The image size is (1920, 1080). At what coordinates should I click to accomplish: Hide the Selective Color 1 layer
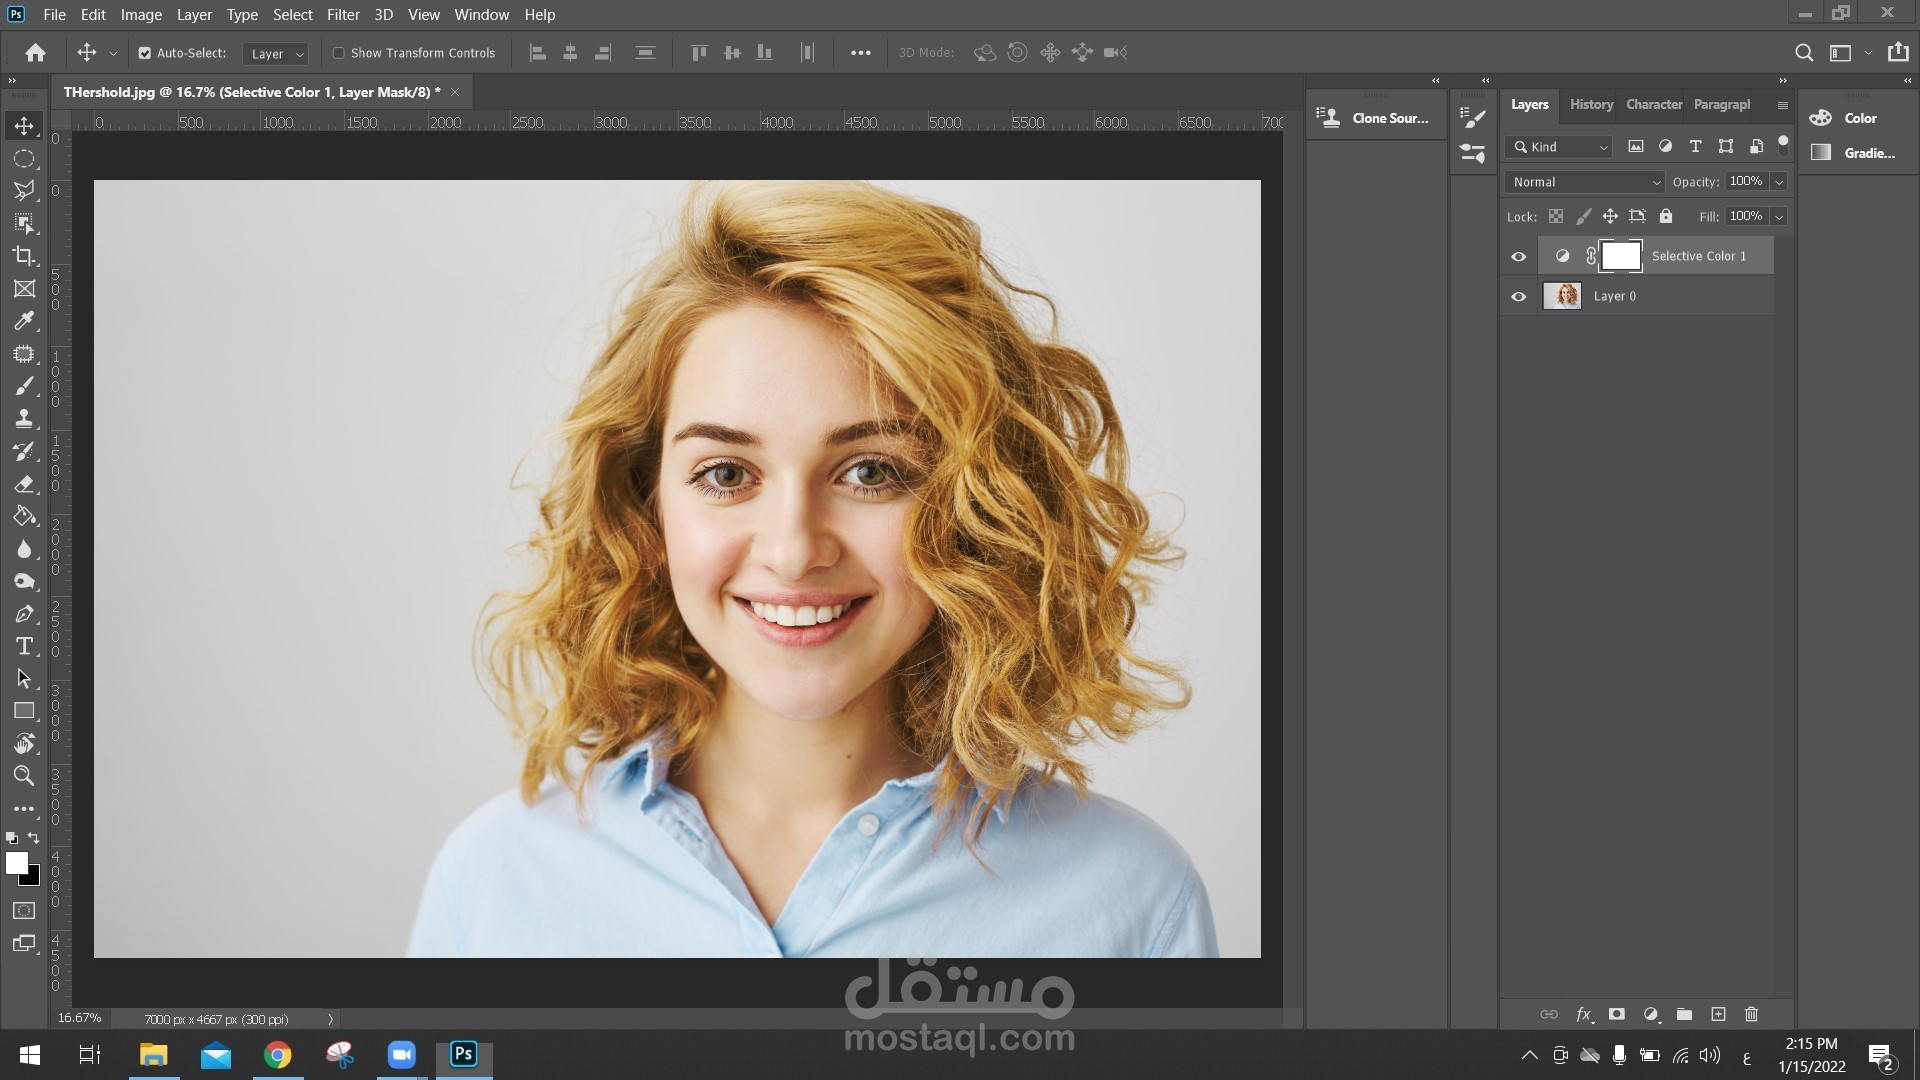coord(1519,257)
